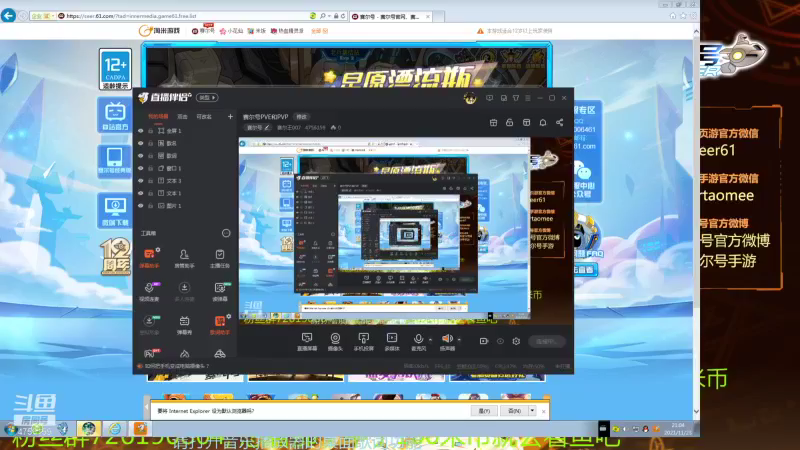Open the 弹幕秀 danmaku show tool
The width and height of the screenshot is (800, 450).
[184, 324]
